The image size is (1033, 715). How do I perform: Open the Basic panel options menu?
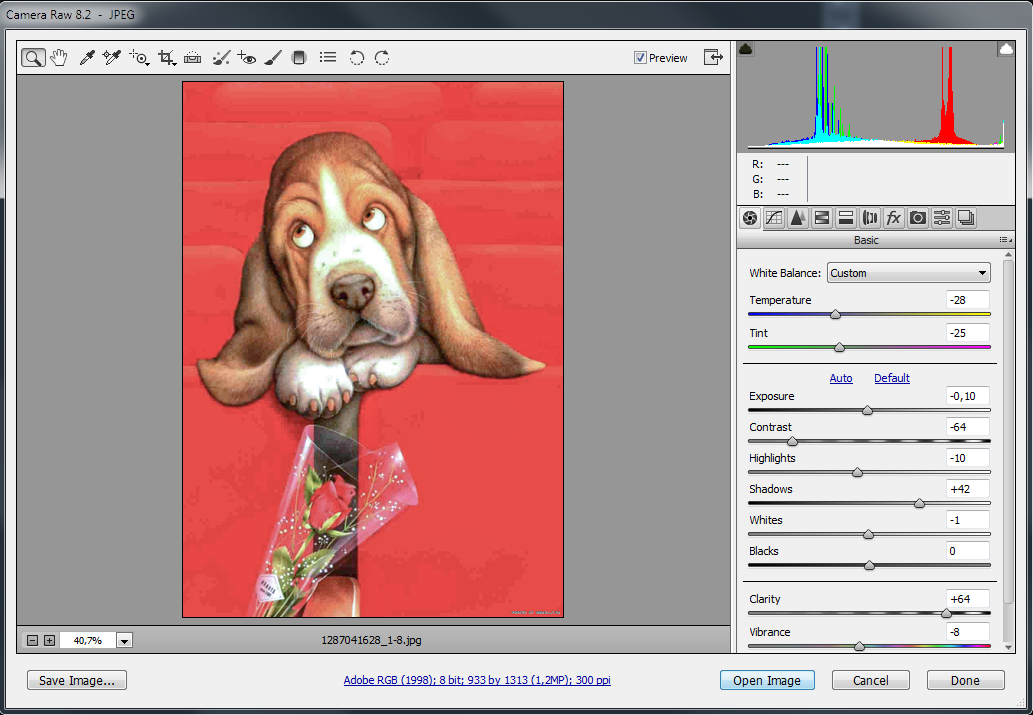[x=1003, y=240]
